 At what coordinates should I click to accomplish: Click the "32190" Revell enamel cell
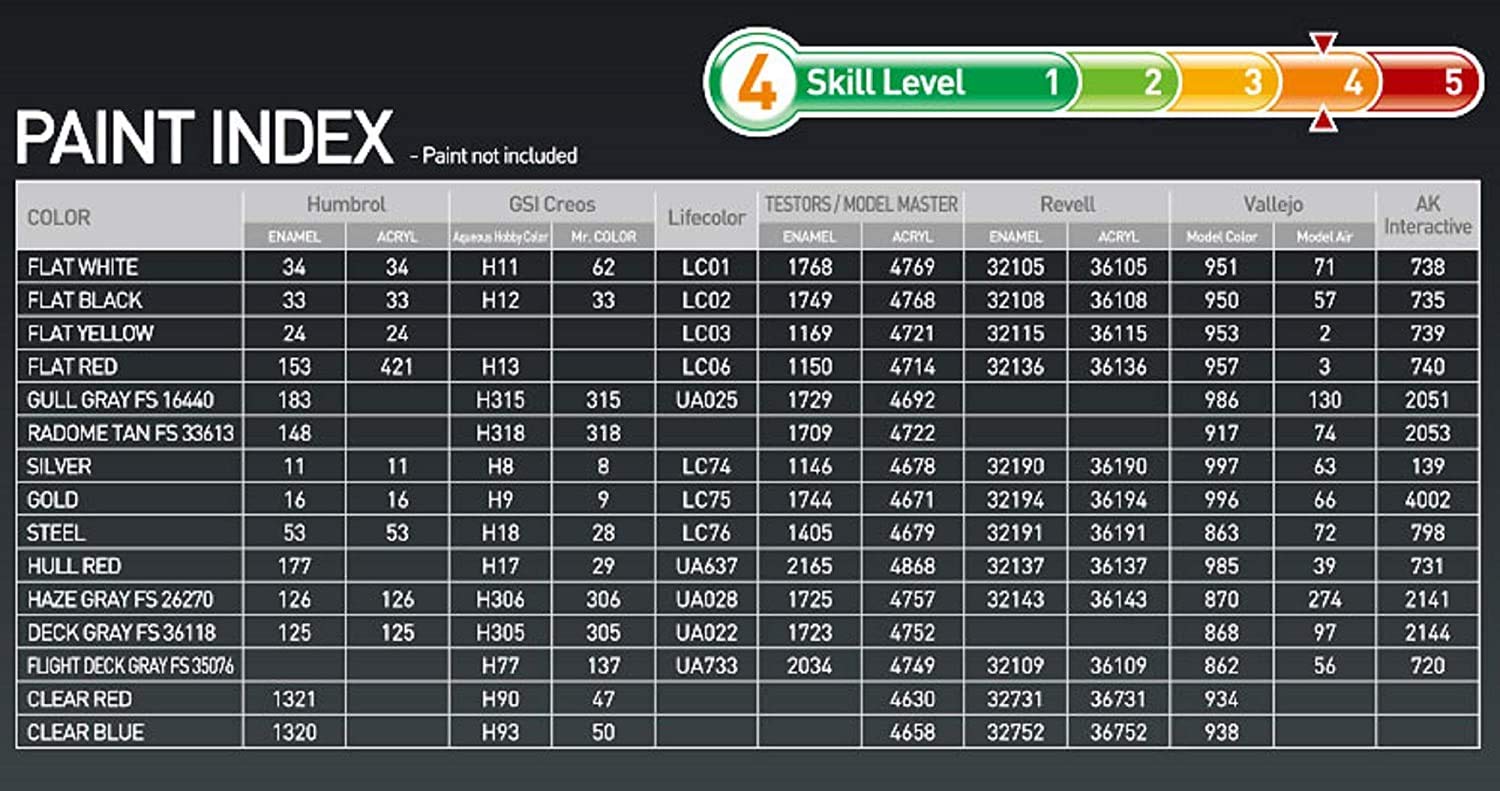point(1016,466)
